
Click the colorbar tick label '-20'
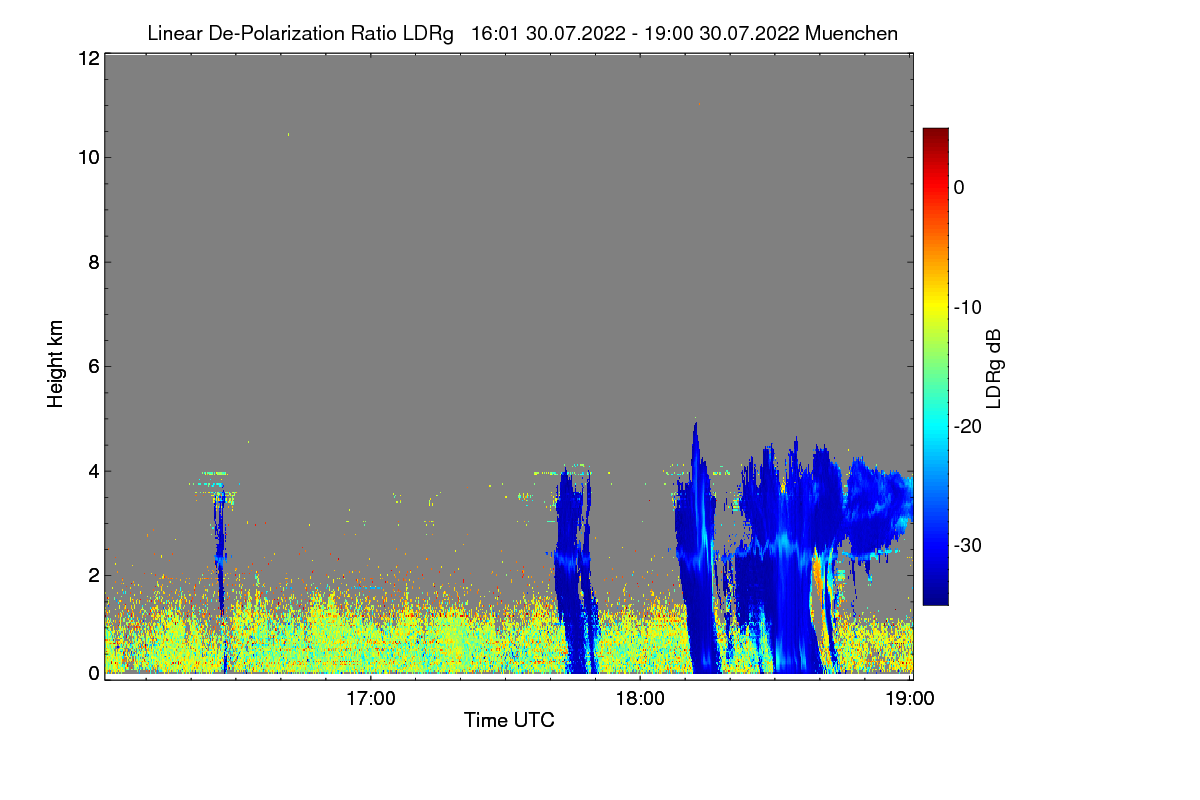pos(967,426)
